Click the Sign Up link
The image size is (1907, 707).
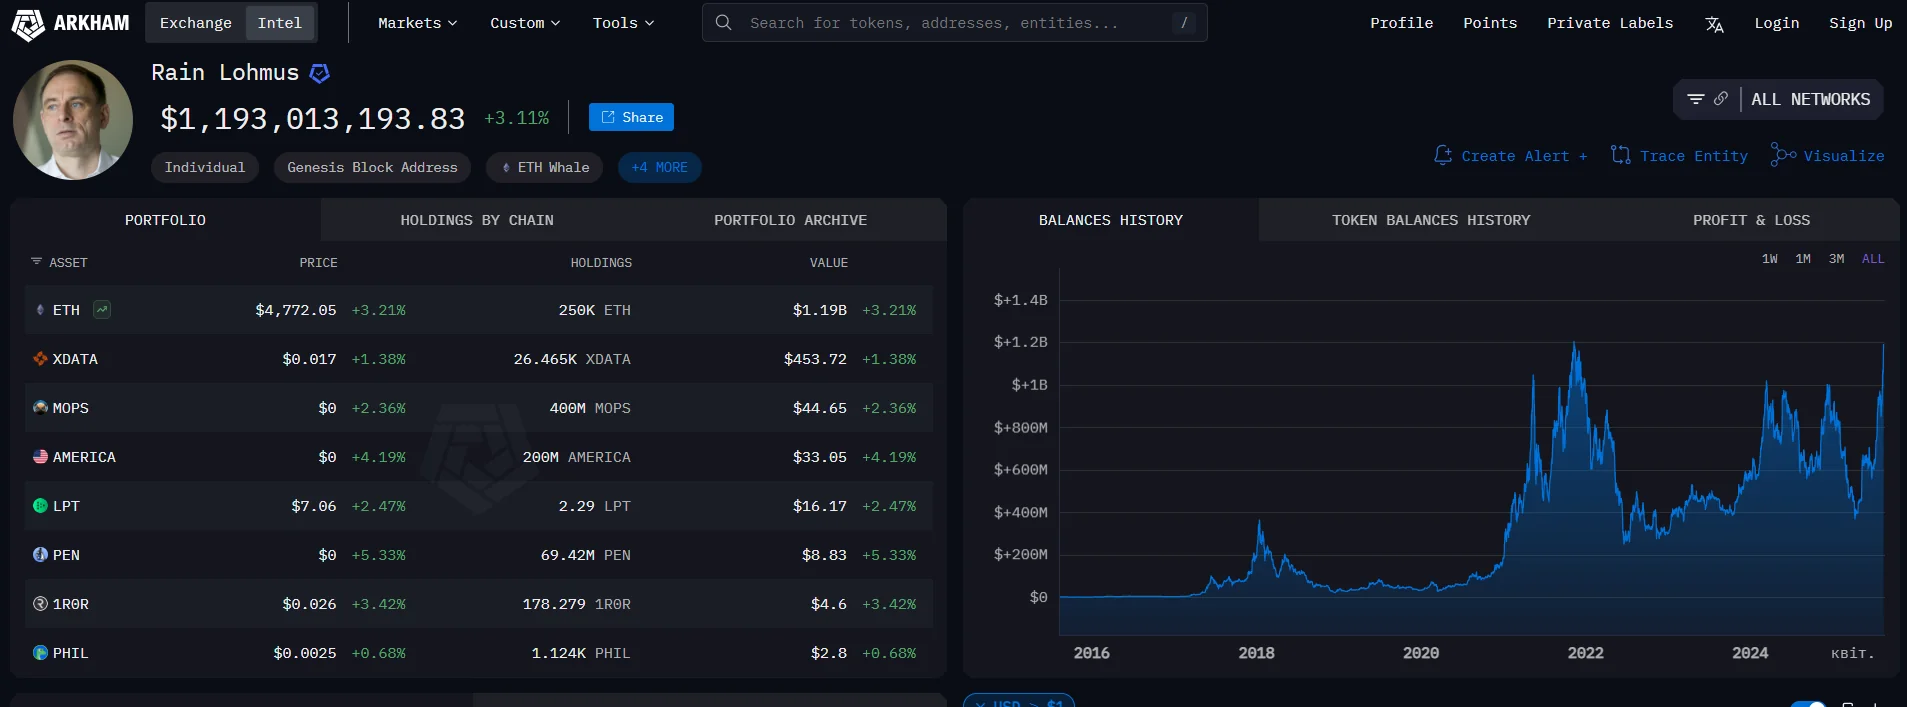click(x=1860, y=23)
